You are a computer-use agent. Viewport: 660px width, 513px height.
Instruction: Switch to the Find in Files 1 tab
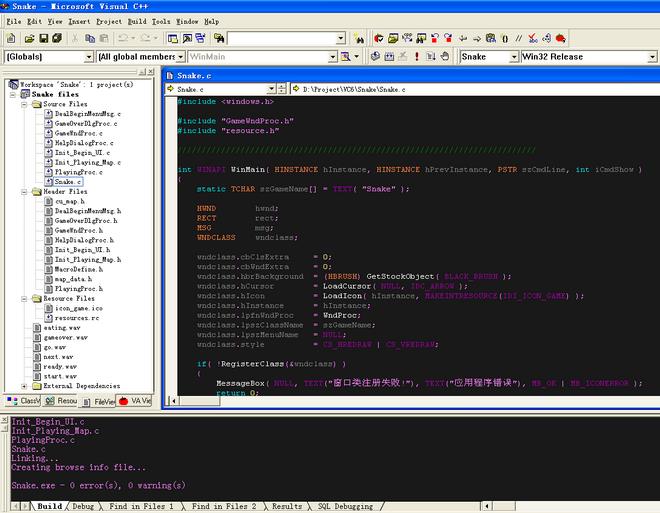click(x=141, y=506)
